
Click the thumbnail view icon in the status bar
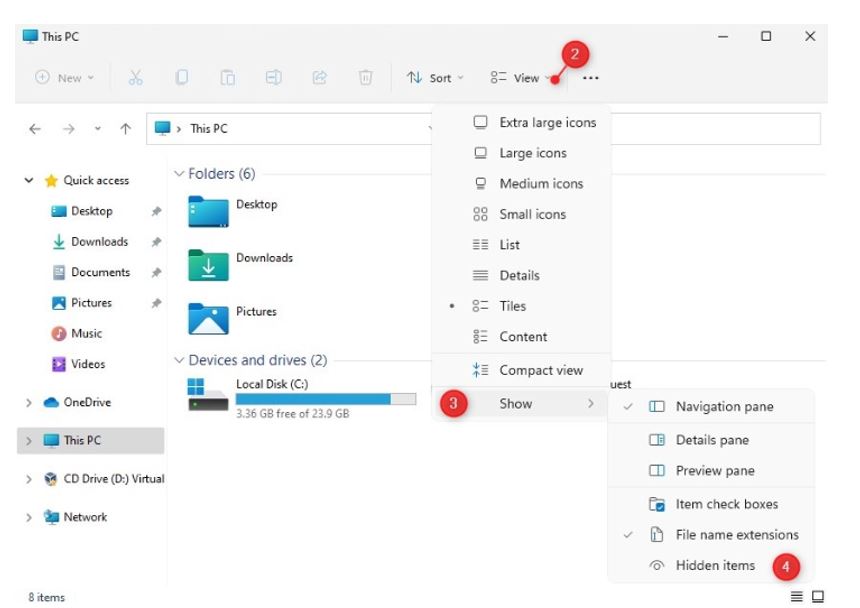coord(818,595)
